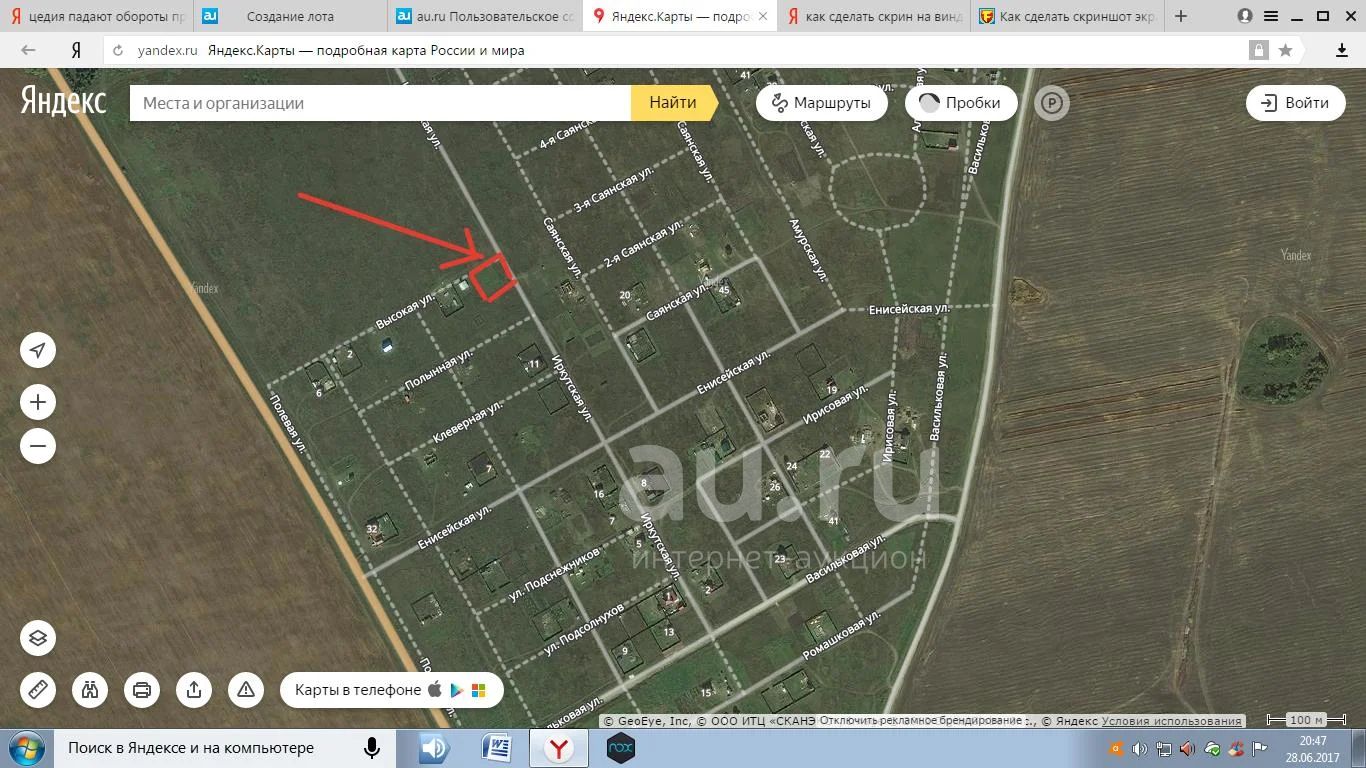Click the Action Center flag tray icon
This screenshot has width=1366, height=768.
[x=1260, y=748]
